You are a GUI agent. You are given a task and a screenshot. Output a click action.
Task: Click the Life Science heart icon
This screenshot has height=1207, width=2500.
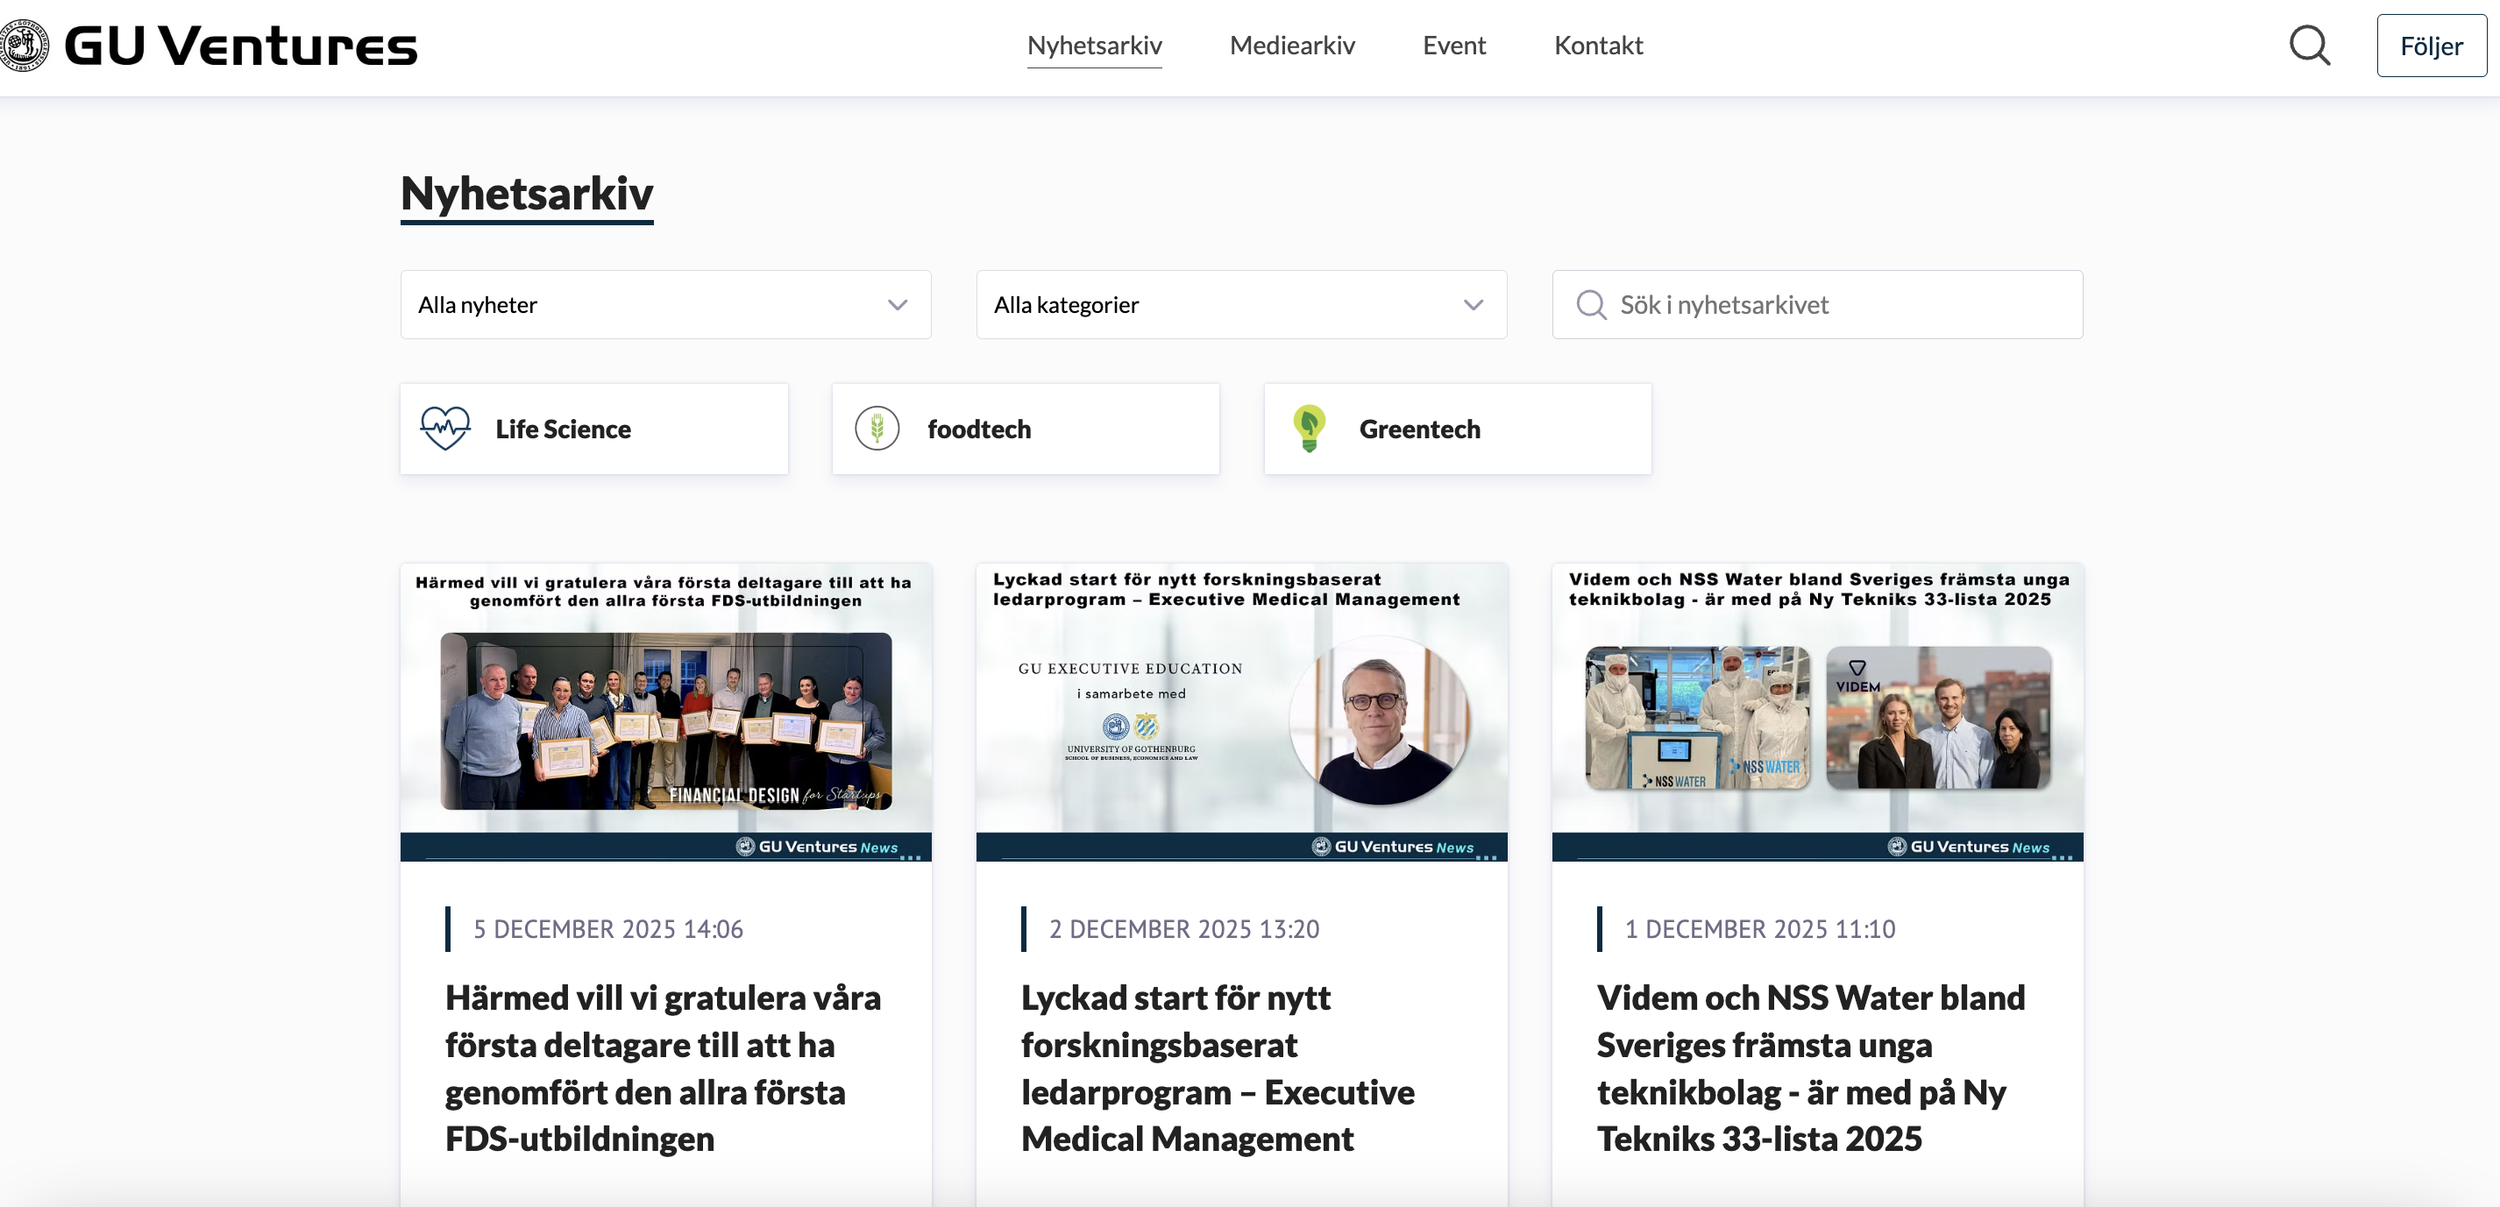[x=445, y=429]
